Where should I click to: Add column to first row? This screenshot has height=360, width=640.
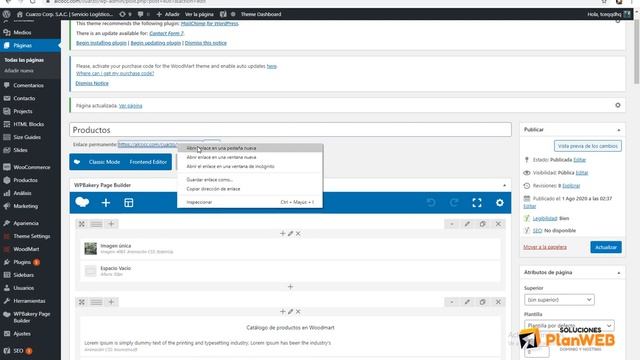111,224
